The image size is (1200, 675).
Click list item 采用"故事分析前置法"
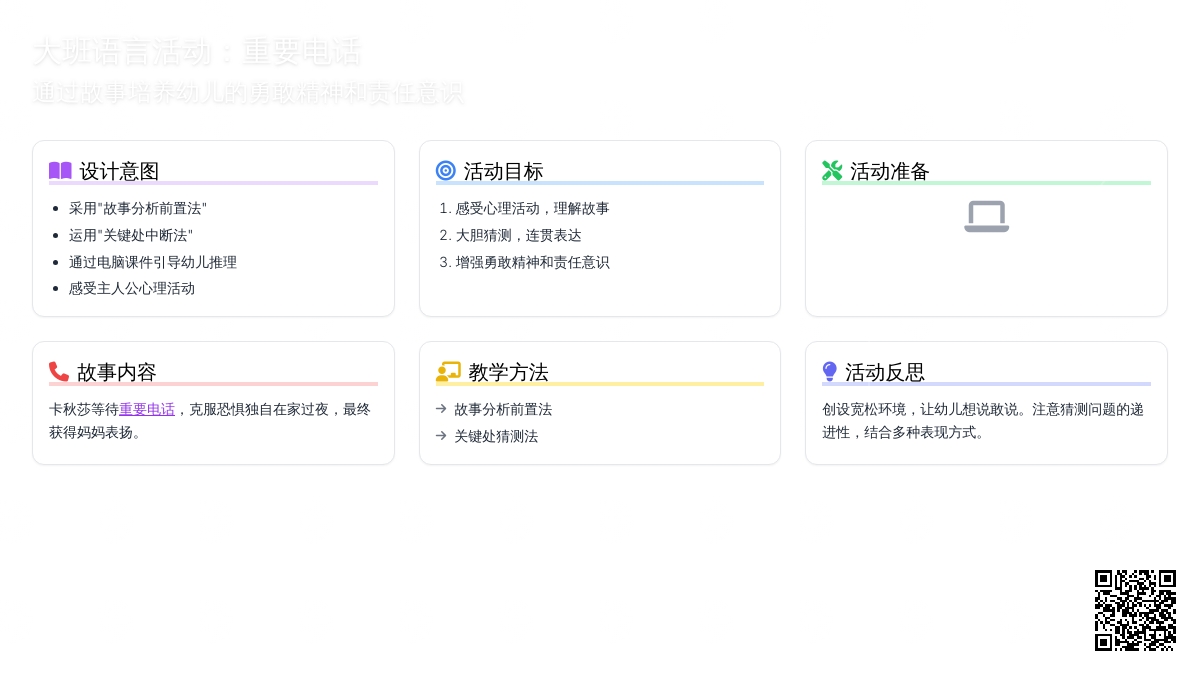(138, 208)
